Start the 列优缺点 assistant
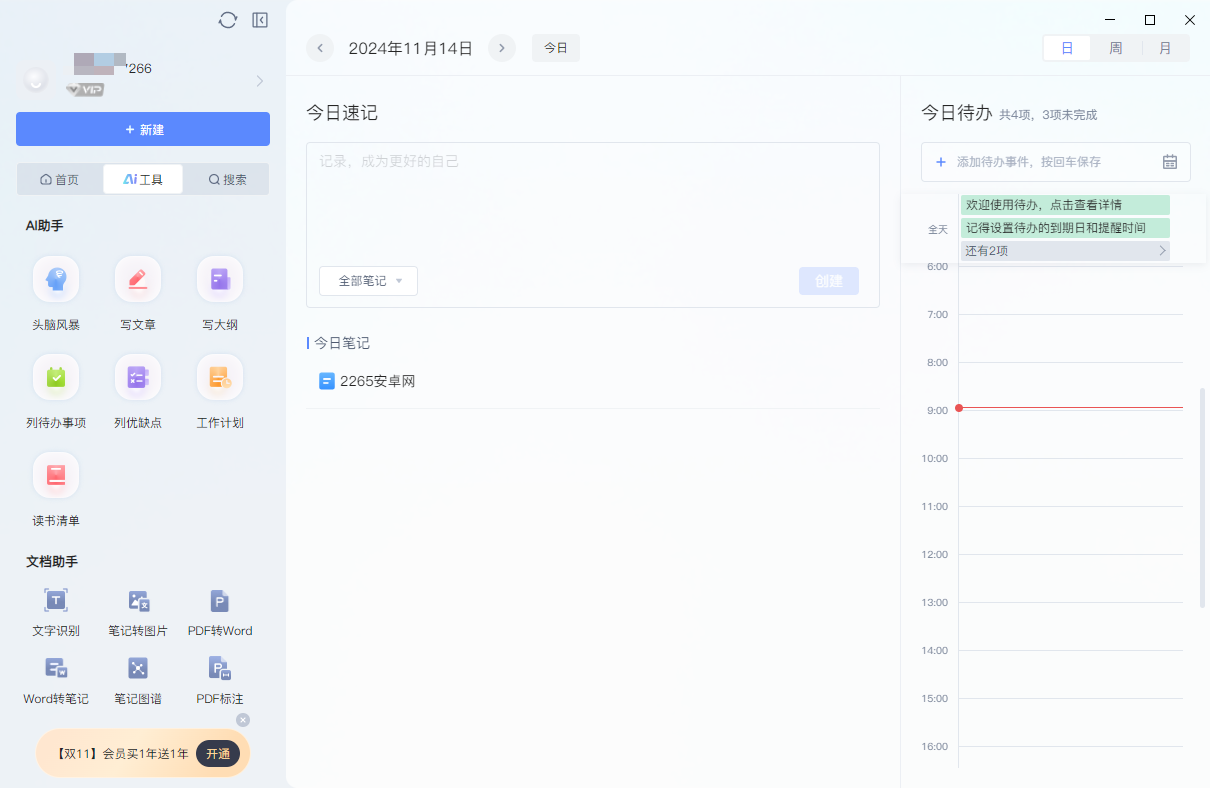This screenshot has height=788, width=1210. 137,390
